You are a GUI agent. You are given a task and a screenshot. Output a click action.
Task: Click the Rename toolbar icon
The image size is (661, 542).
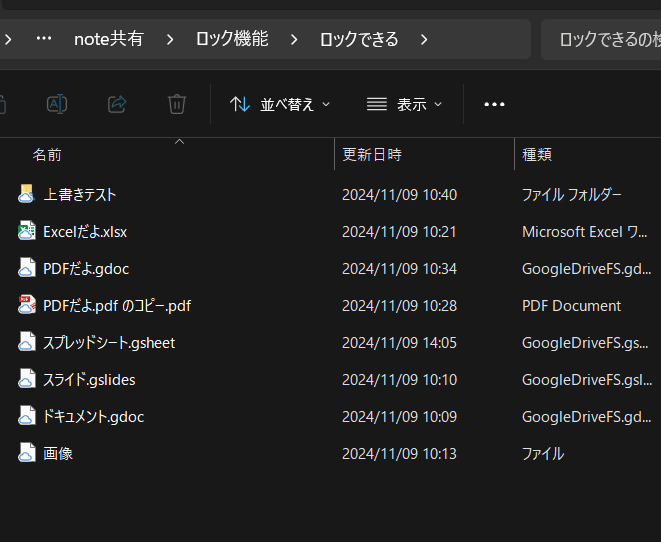(x=57, y=104)
